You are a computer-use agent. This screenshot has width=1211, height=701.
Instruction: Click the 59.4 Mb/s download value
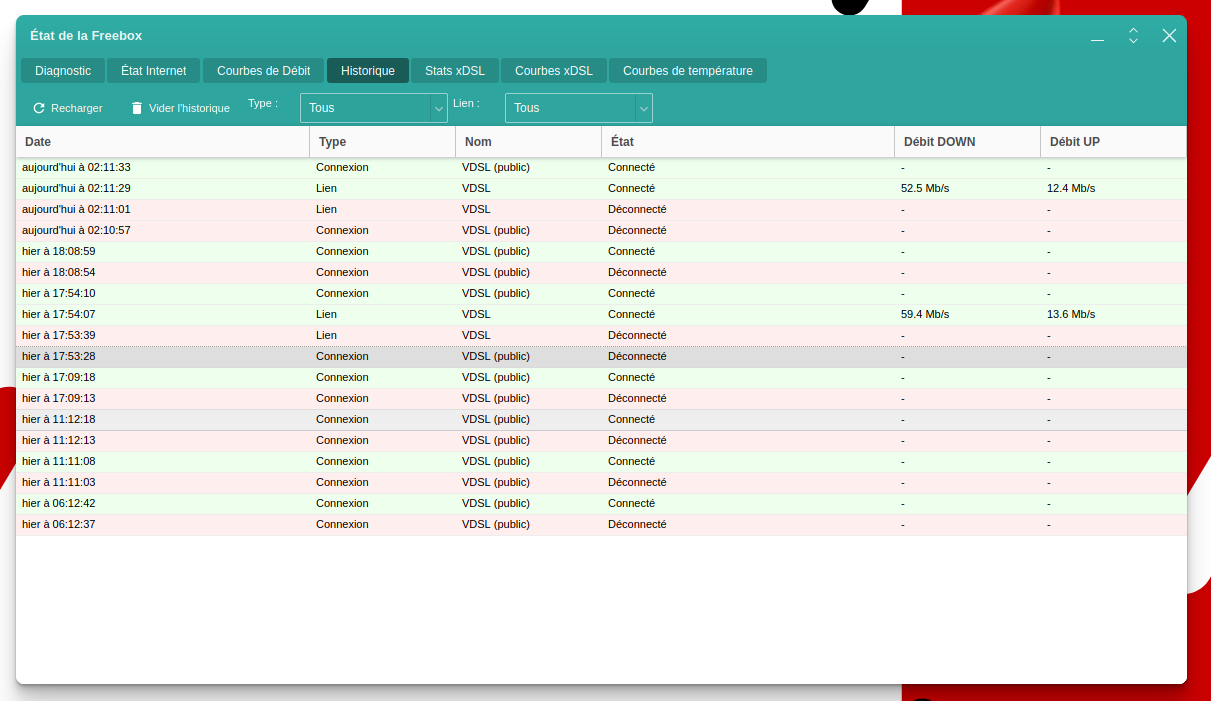925,314
